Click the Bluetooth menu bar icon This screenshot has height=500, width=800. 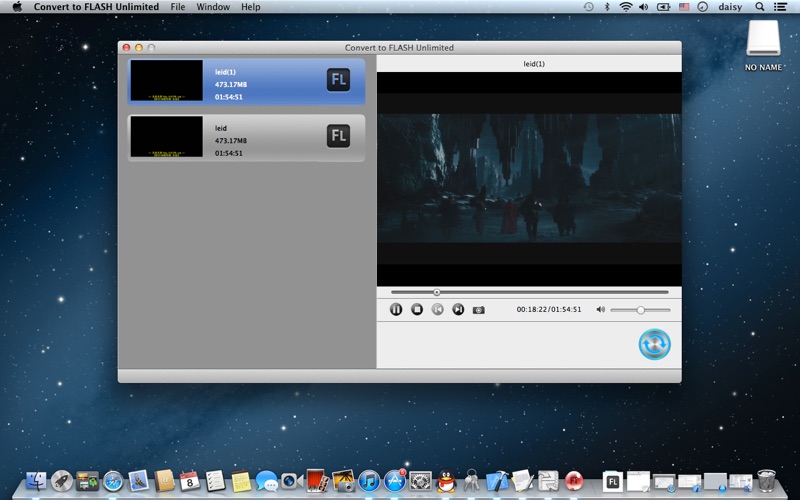pyautogui.click(x=607, y=7)
